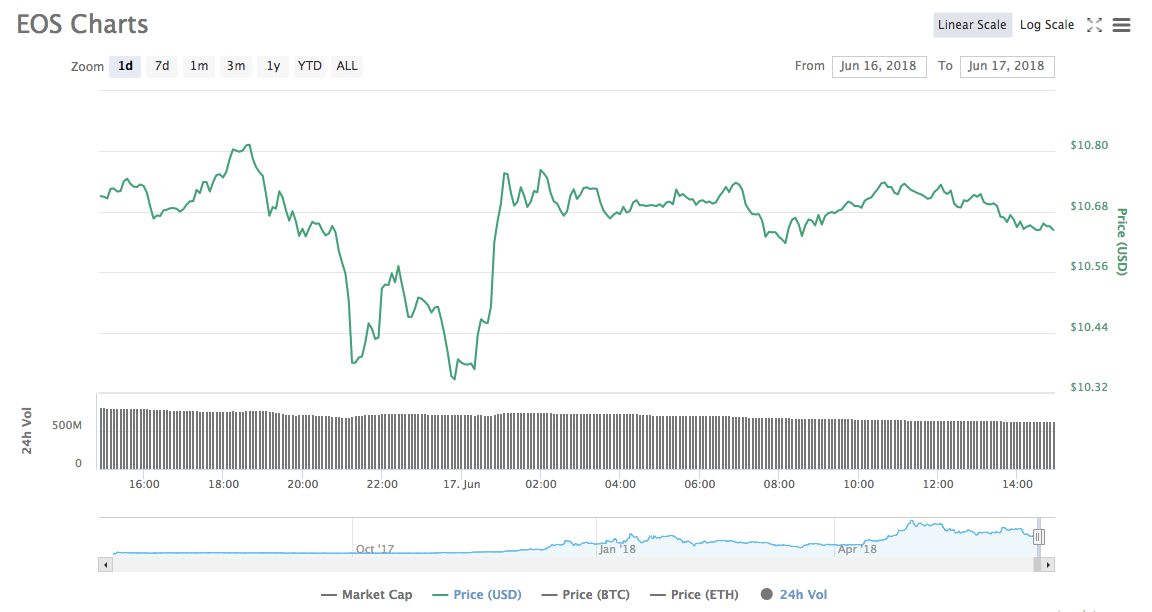Click the $10.56 price axis label

click(x=1089, y=267)
